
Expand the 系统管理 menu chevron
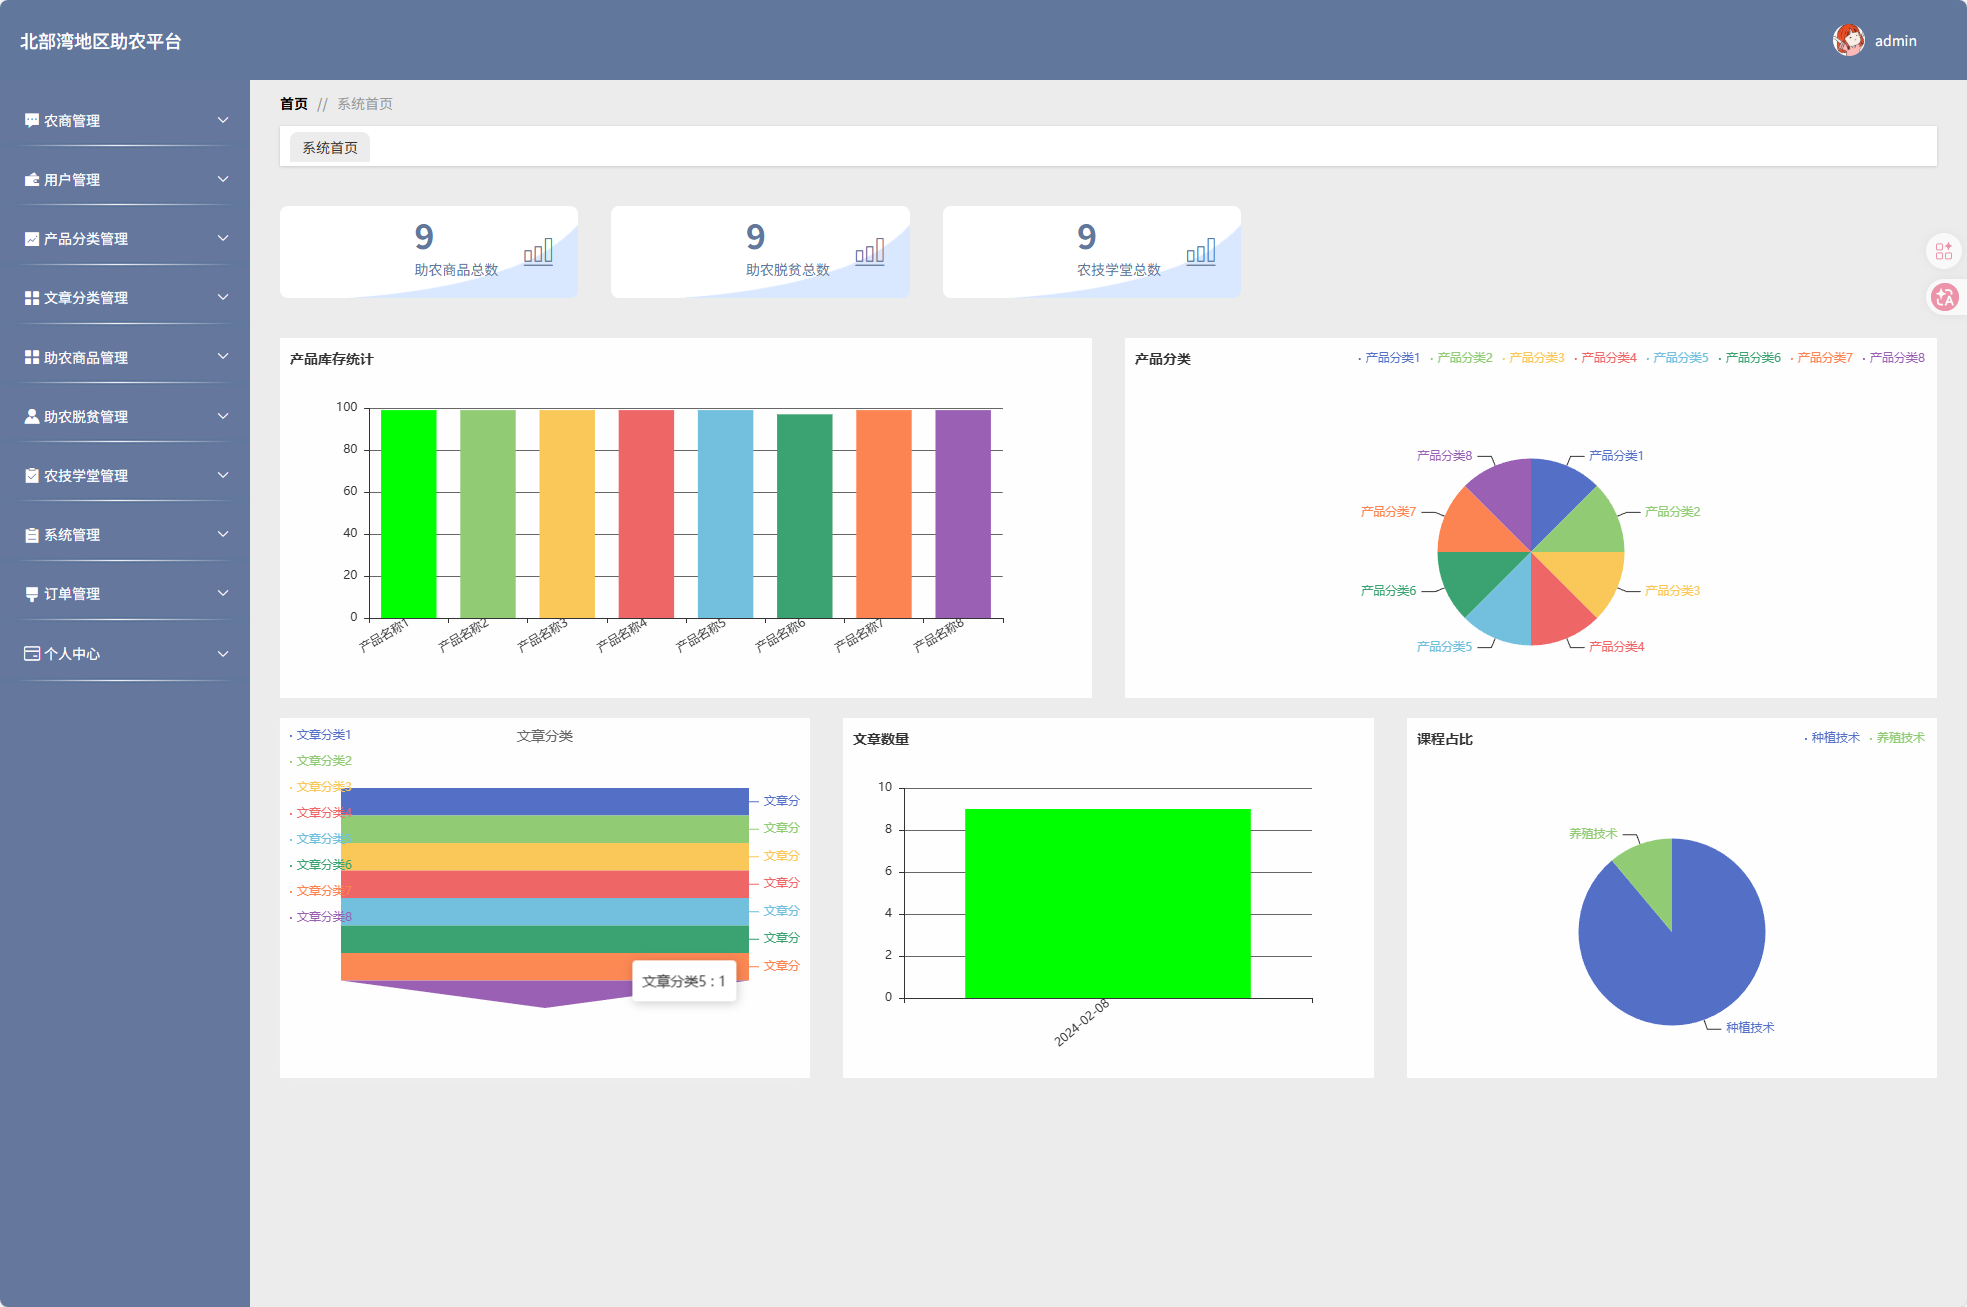(x=223, y=534)
